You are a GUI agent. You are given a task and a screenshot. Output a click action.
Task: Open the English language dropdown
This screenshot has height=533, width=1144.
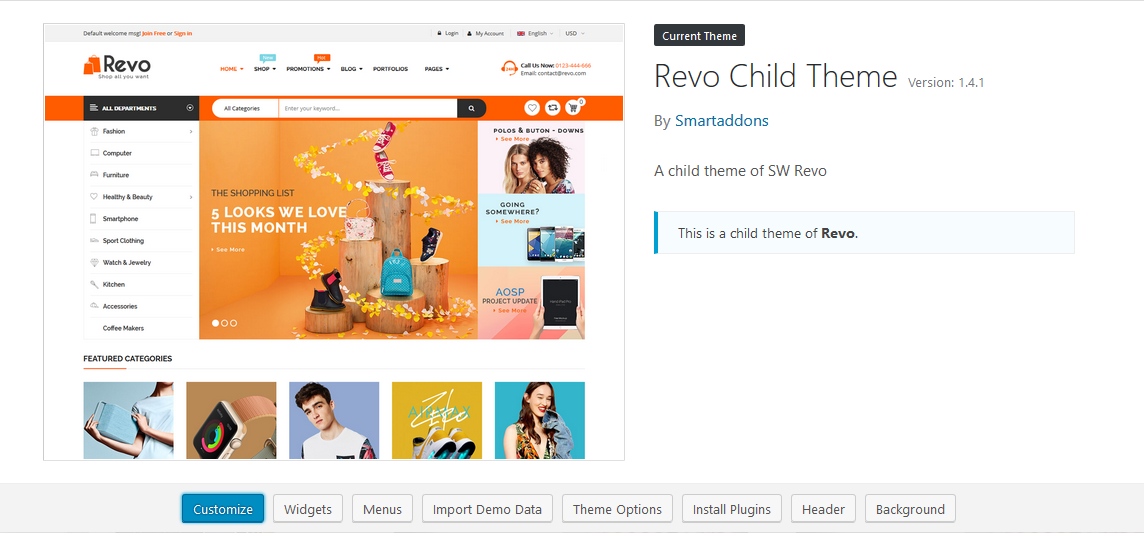(x=536, y=33)
